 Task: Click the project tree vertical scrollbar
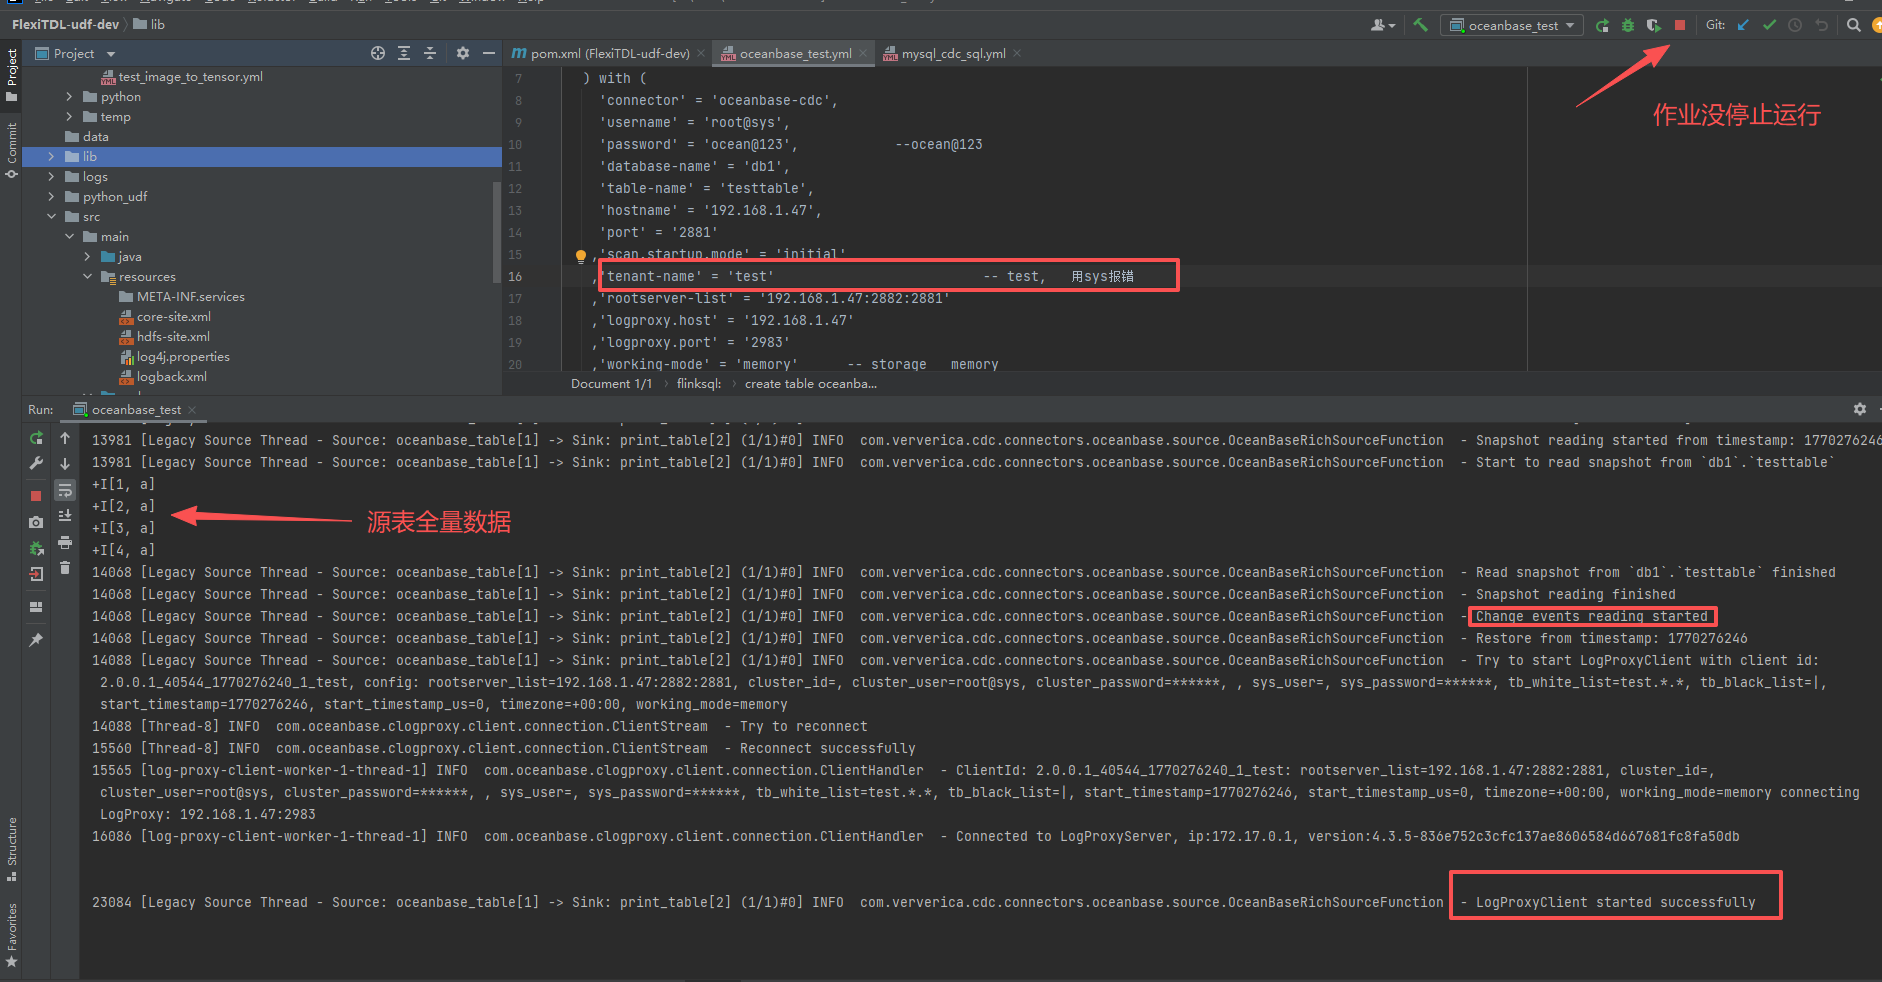[497, 230]
